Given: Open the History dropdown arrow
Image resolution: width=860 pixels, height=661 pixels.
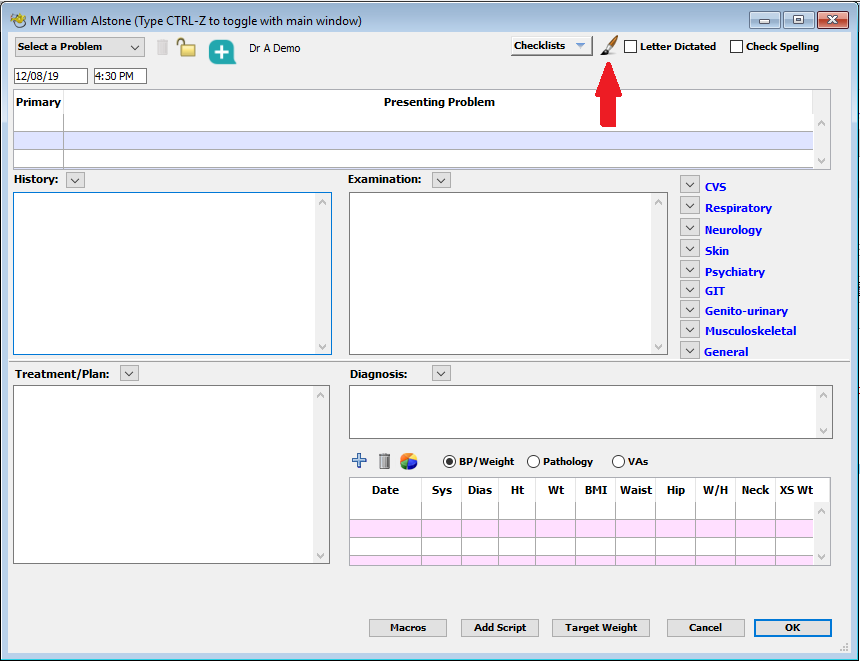Looking at the screenshot, I should coord(75,179).
